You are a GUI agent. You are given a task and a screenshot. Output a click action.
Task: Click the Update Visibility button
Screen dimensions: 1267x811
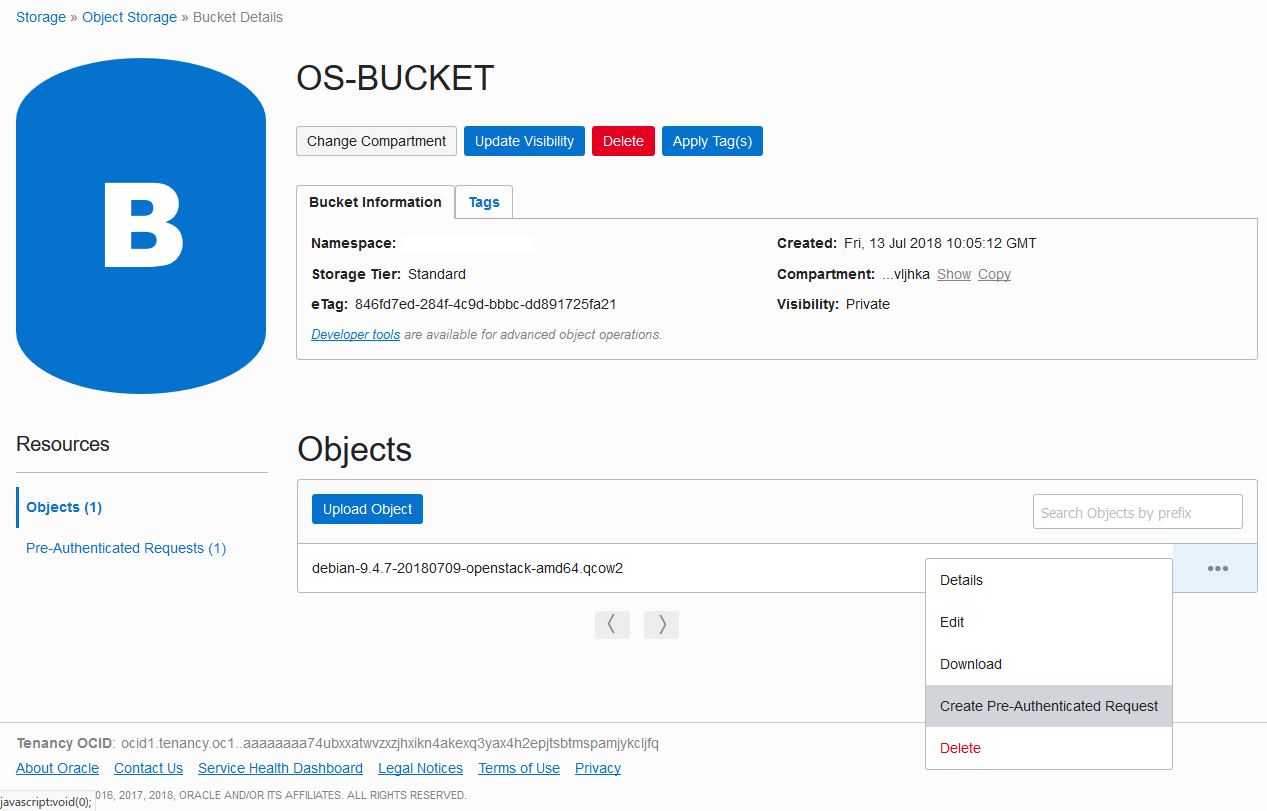[524, 141]
